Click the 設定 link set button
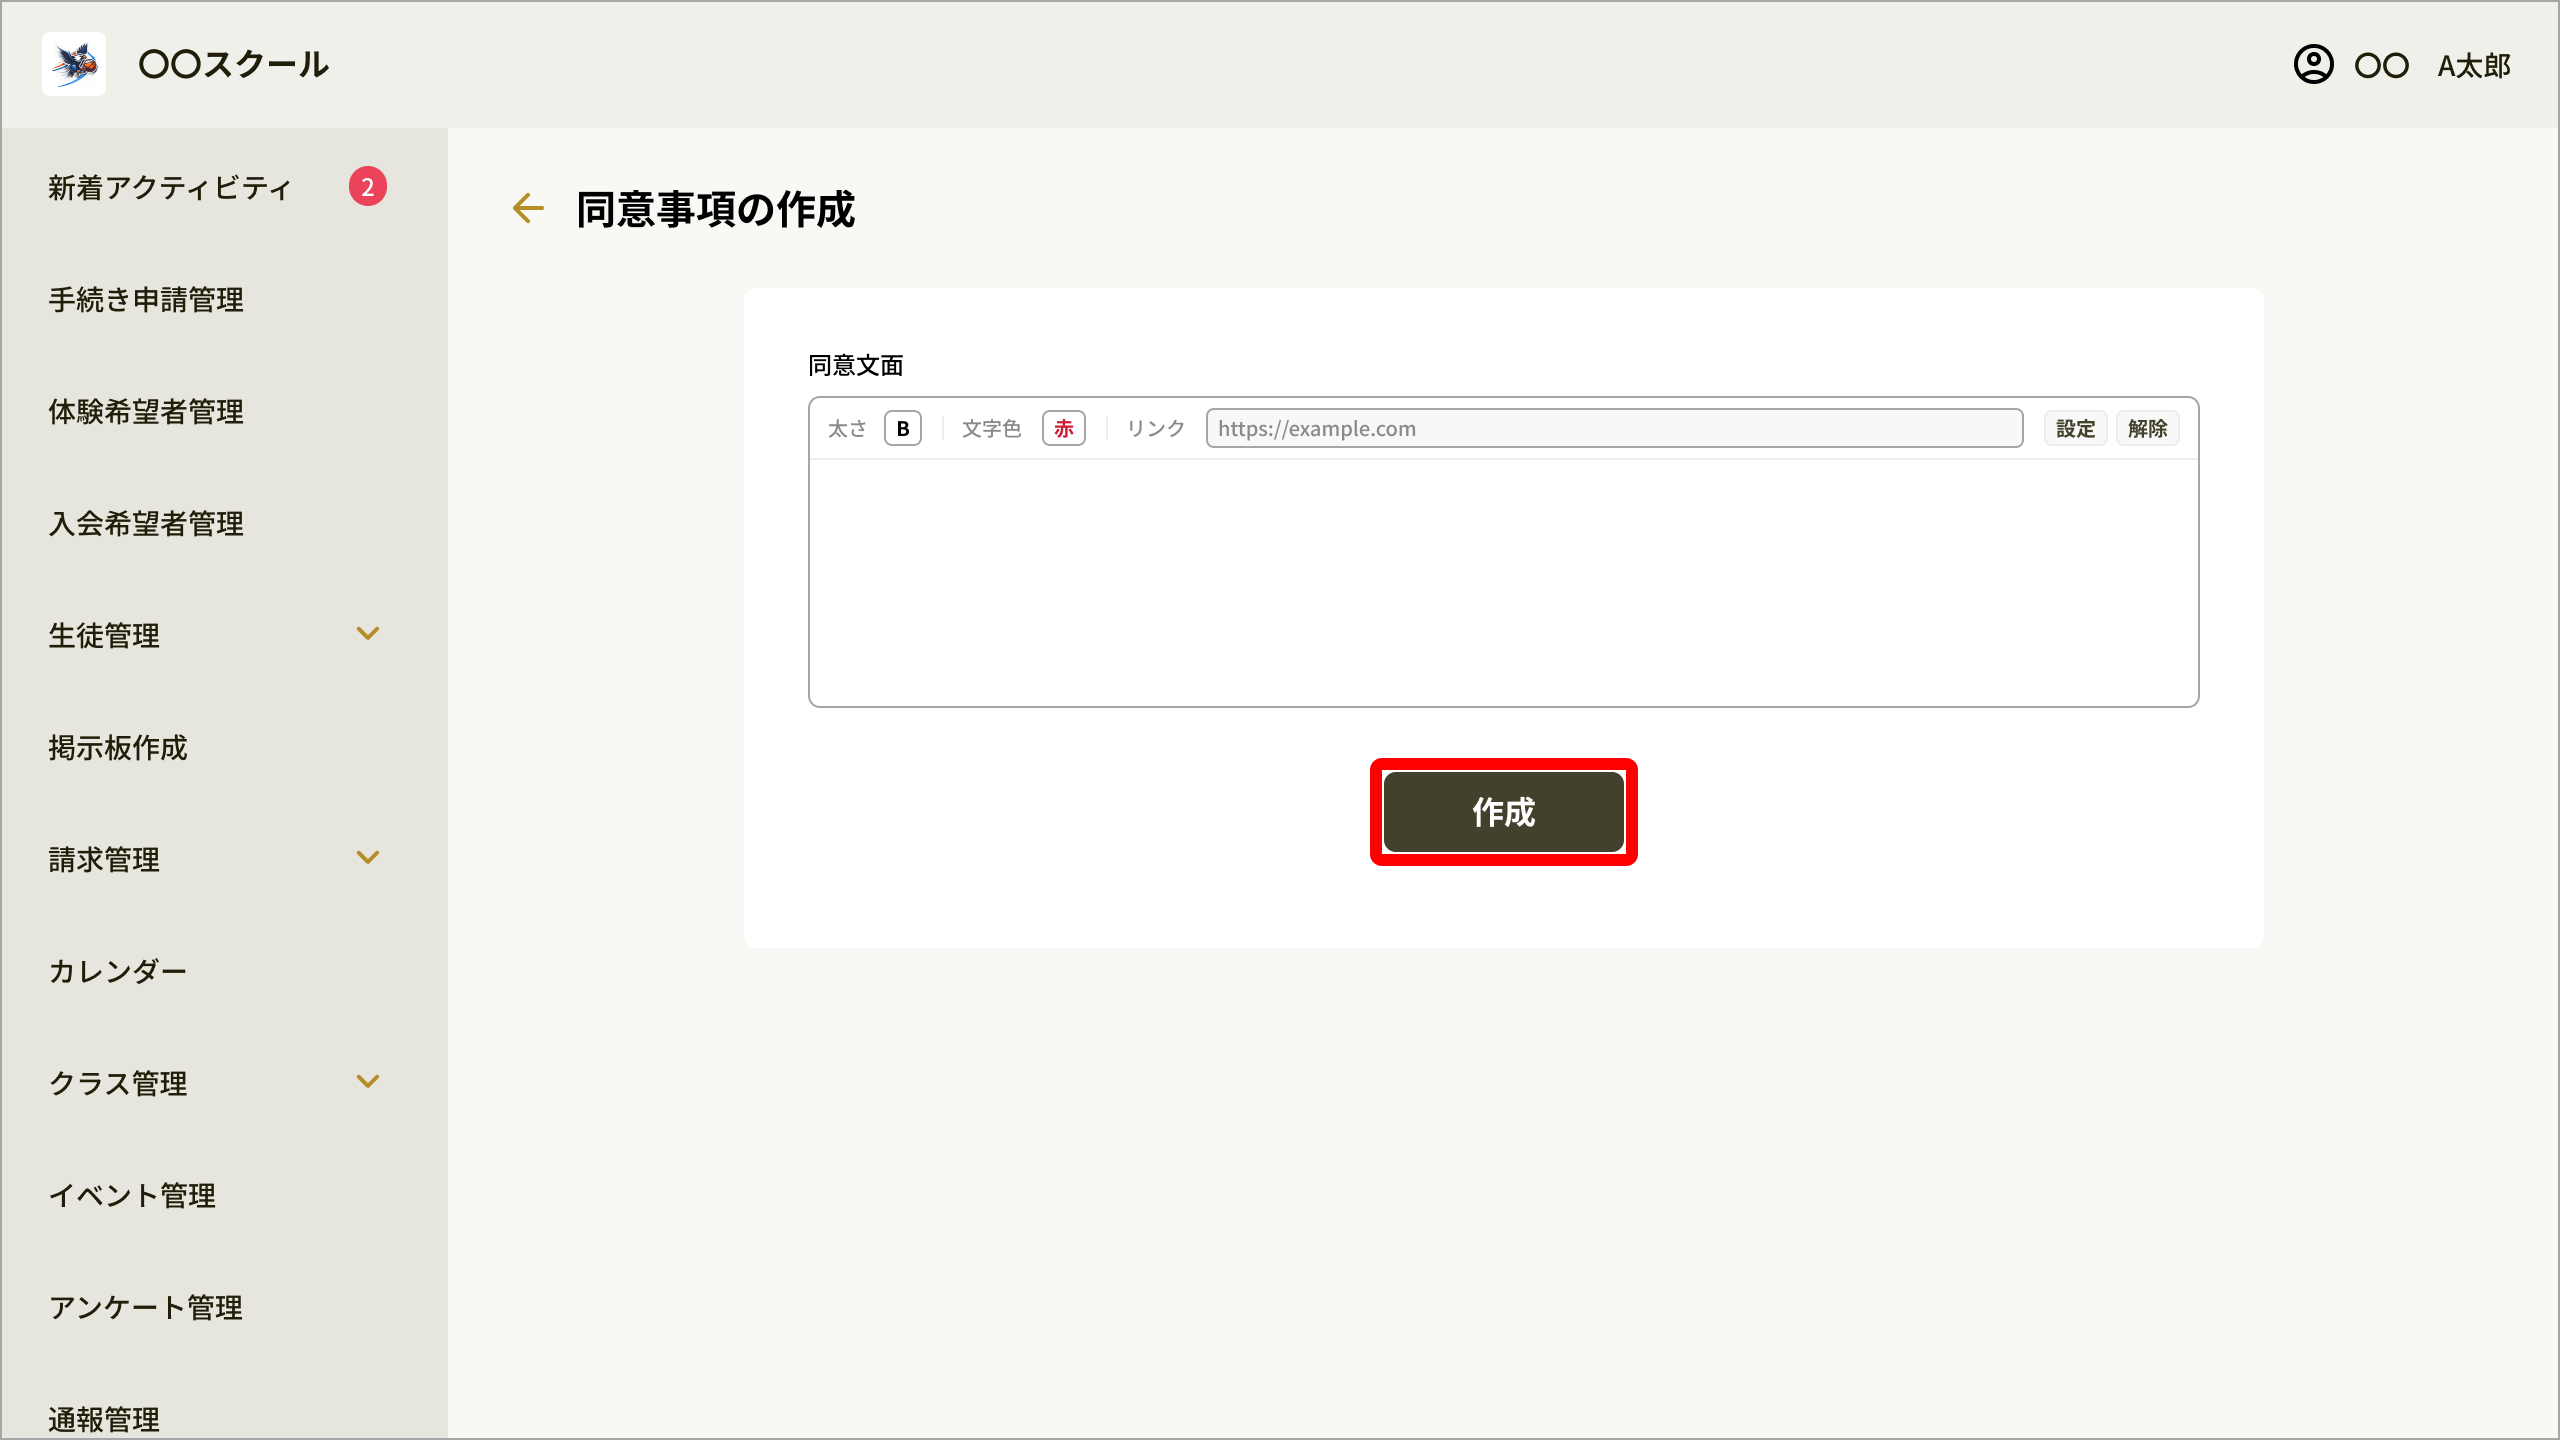 click(x=2075, y=429)
